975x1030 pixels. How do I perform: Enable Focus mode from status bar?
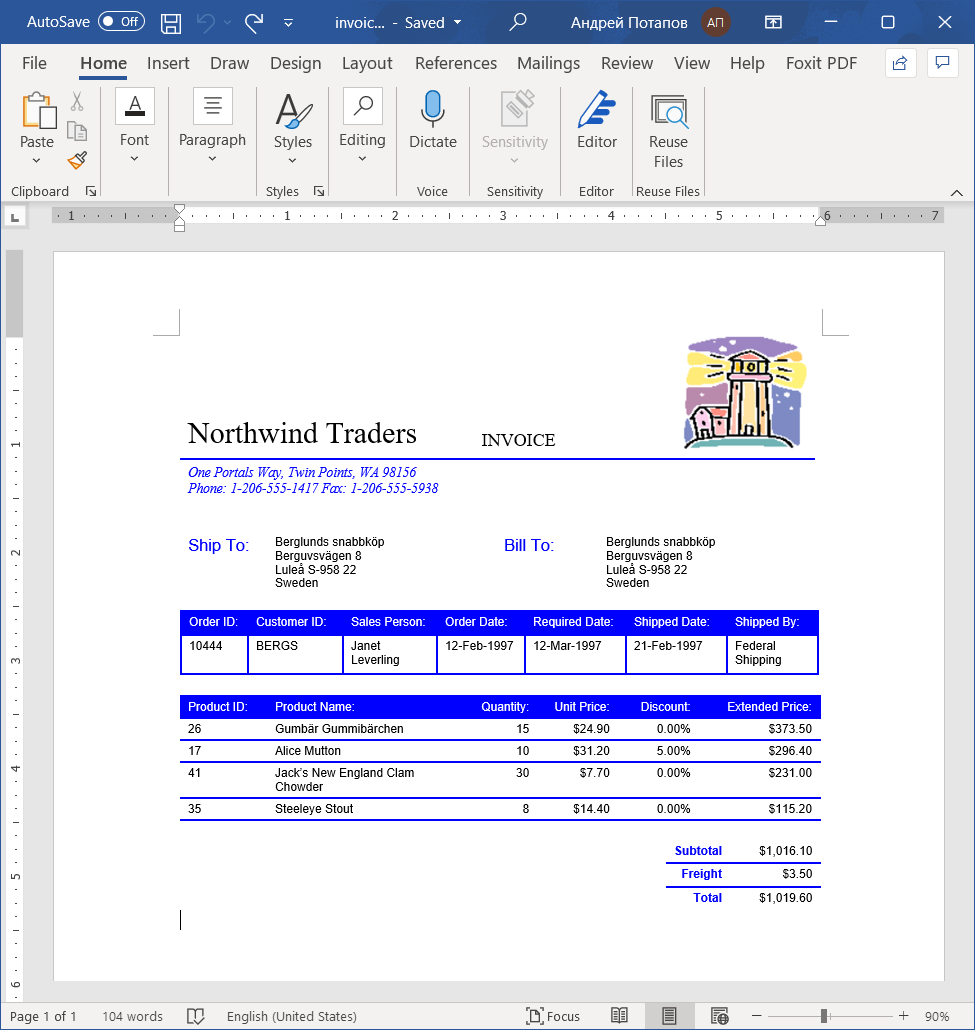(x=553, y=1016)
